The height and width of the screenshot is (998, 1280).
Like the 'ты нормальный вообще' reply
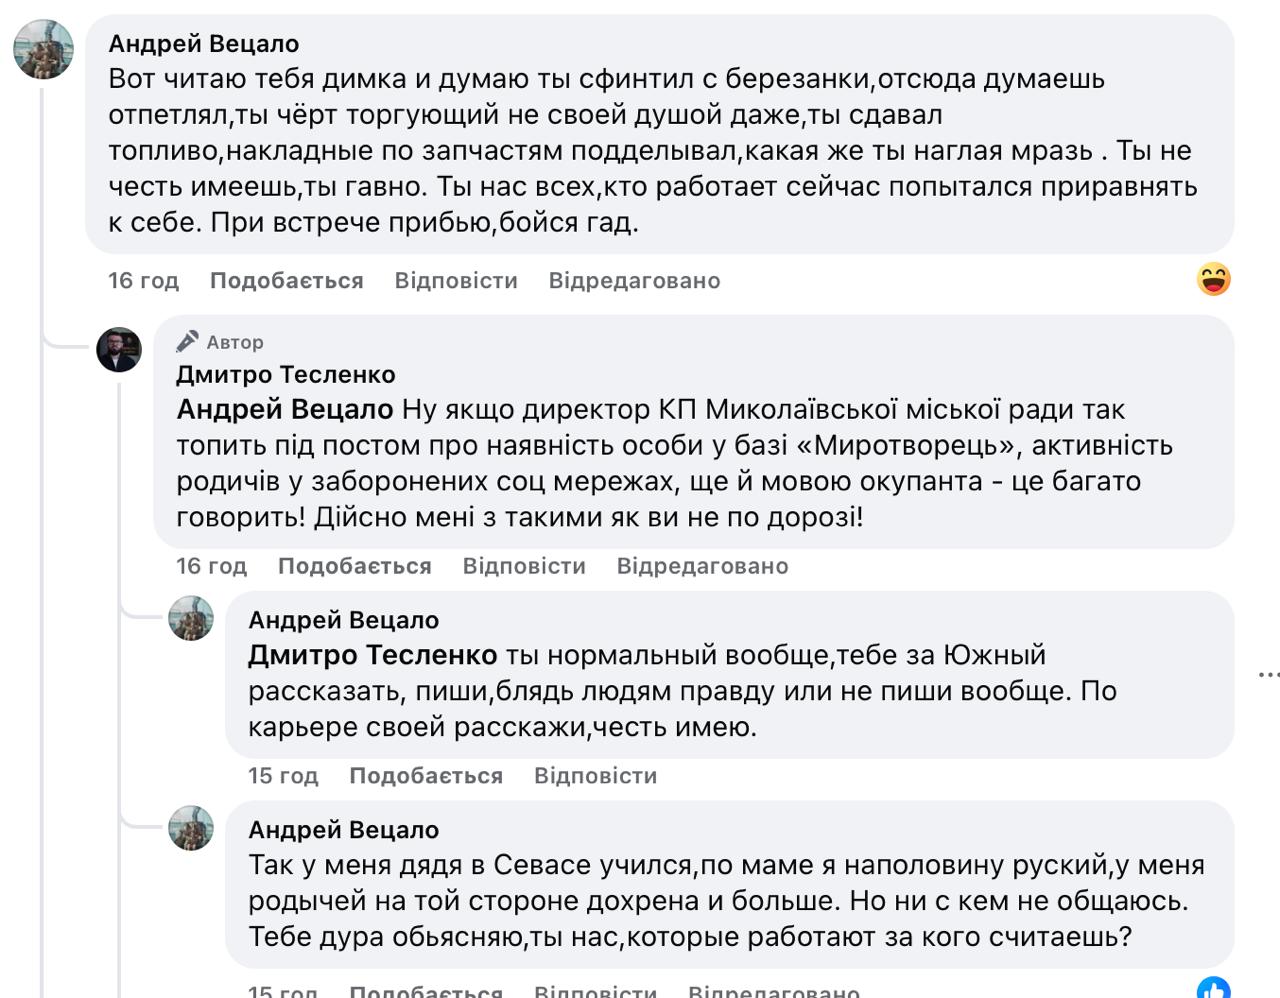425,776
